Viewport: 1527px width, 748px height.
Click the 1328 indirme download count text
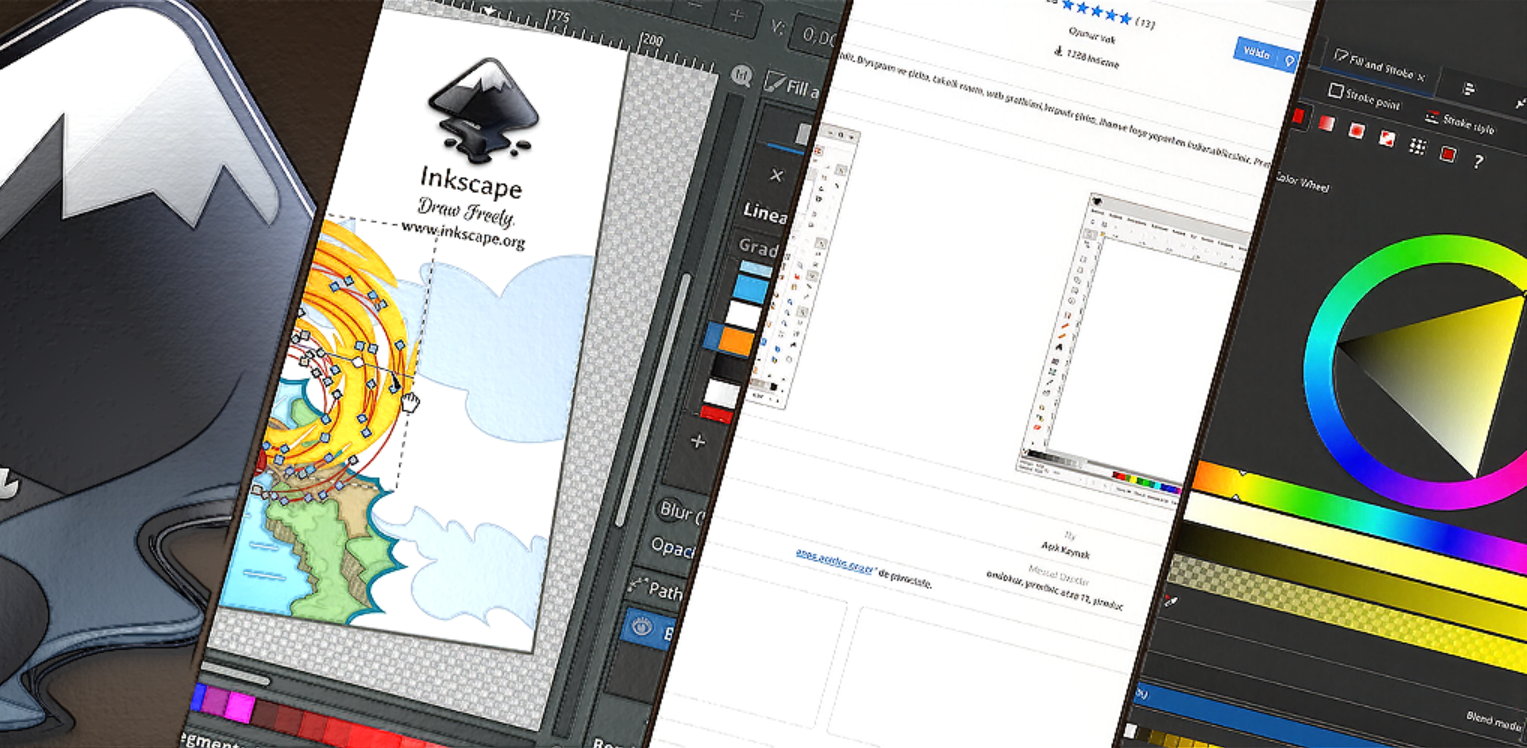click(x=1092, y=59)
